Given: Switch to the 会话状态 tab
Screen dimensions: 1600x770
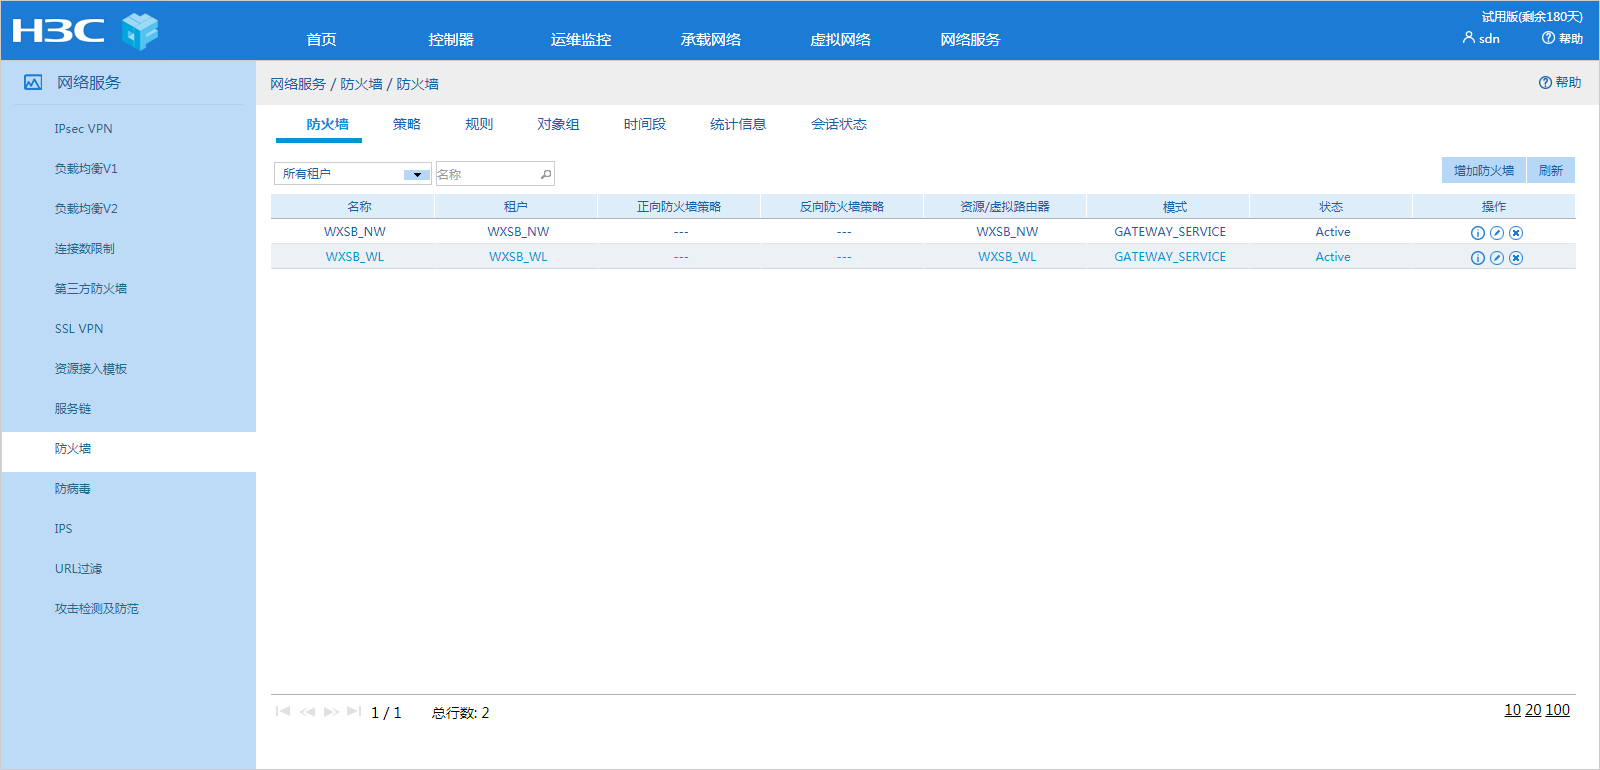Looking at the screenshot, I should pyautogui.click(x=838, y=124).
